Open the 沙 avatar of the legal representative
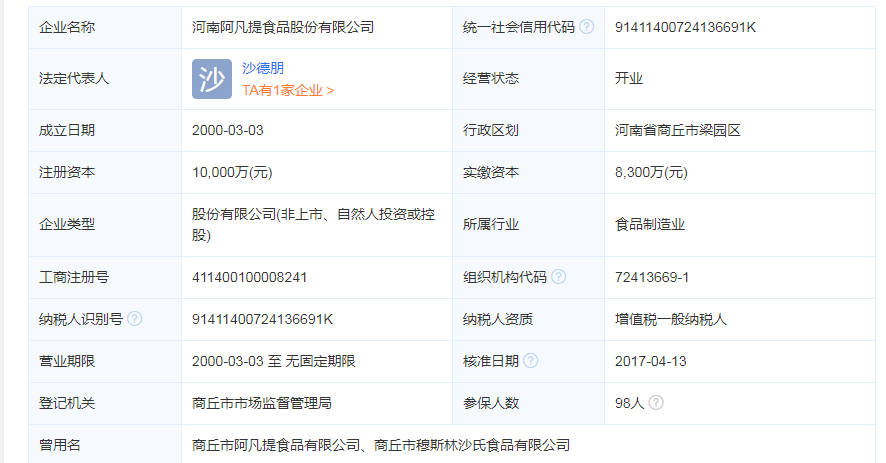 212,79
